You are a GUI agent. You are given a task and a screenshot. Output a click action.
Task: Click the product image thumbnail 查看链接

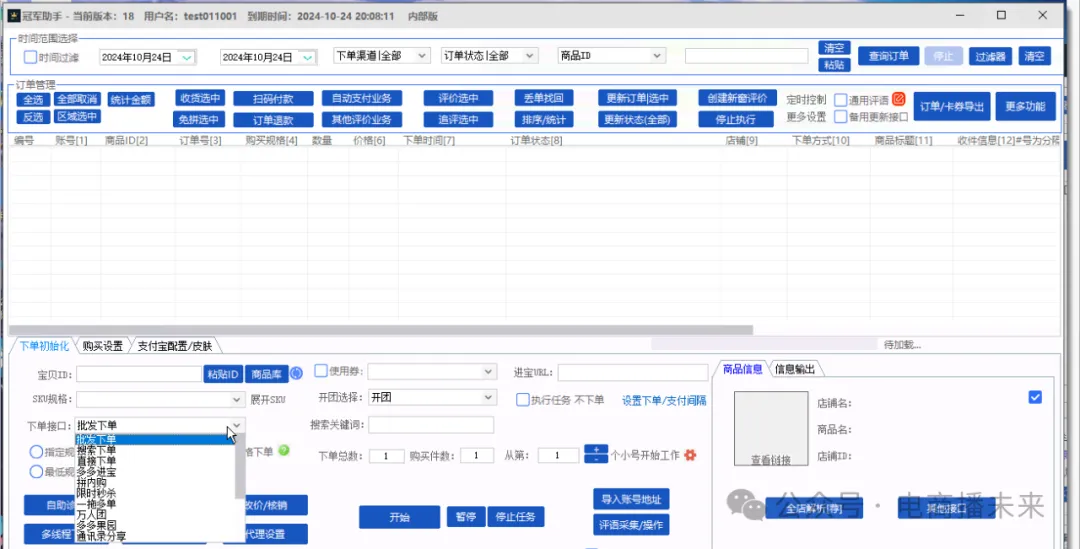click(x=771, y=429)
